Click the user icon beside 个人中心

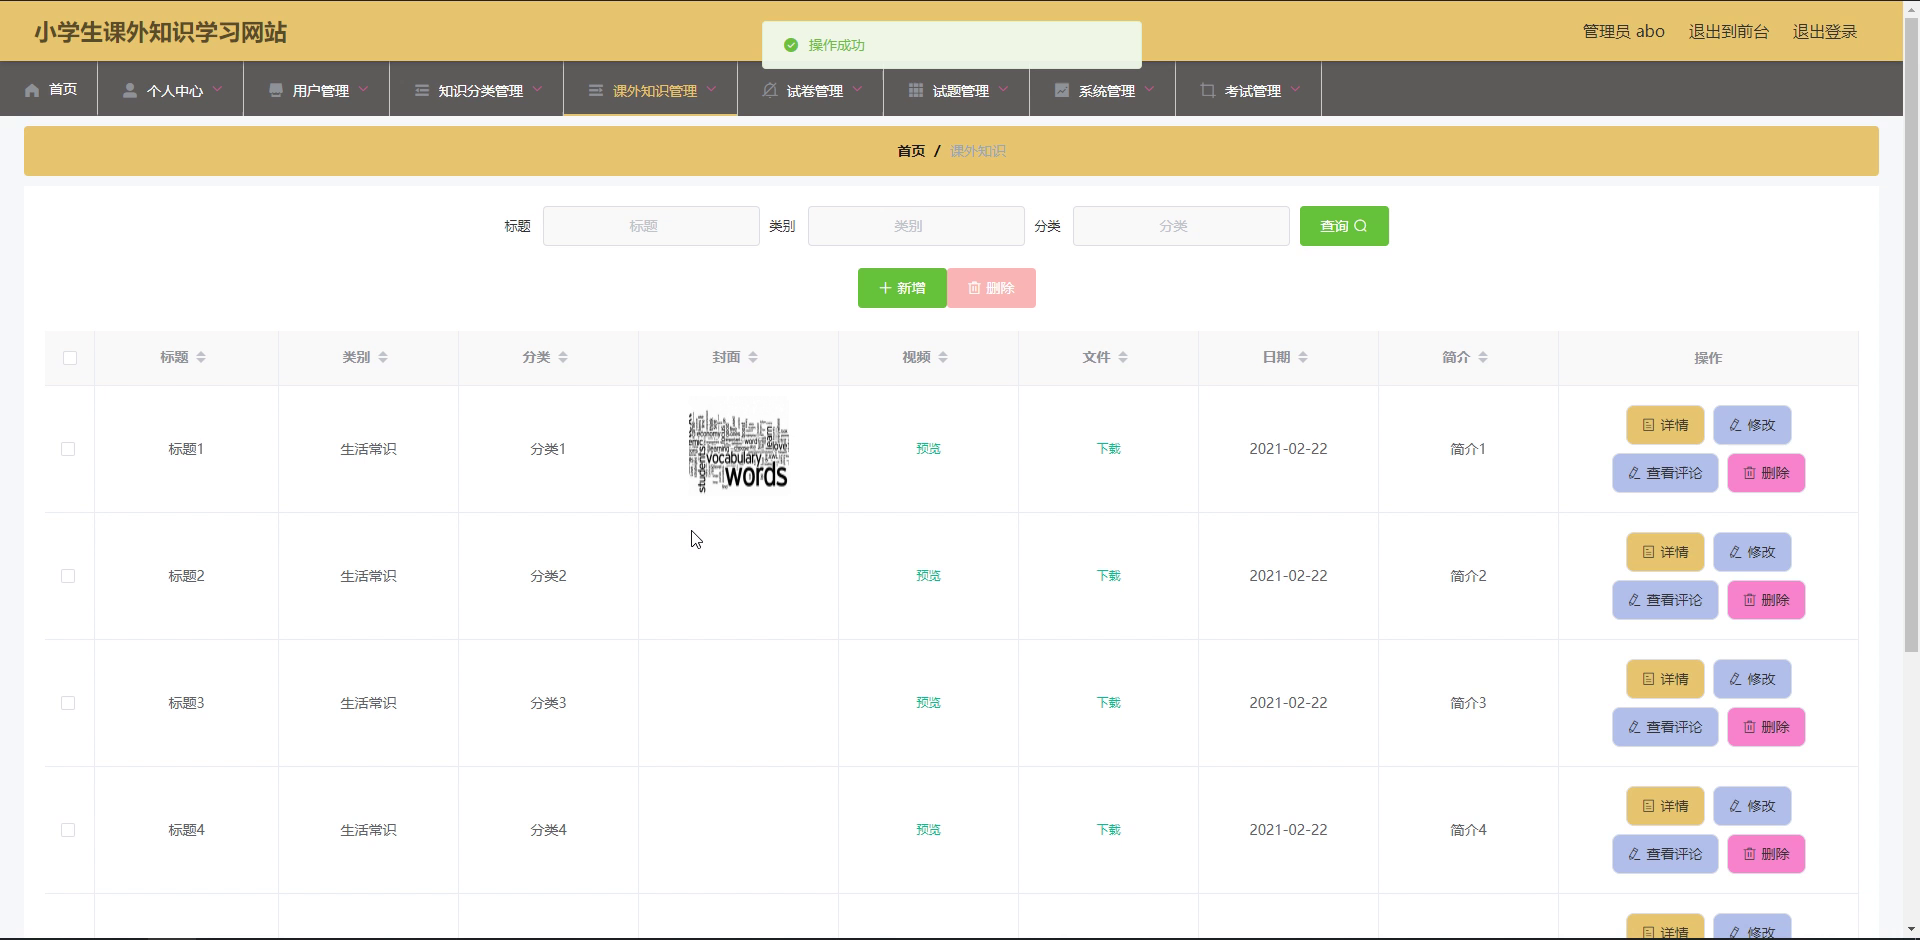click(x=130, y=90)
